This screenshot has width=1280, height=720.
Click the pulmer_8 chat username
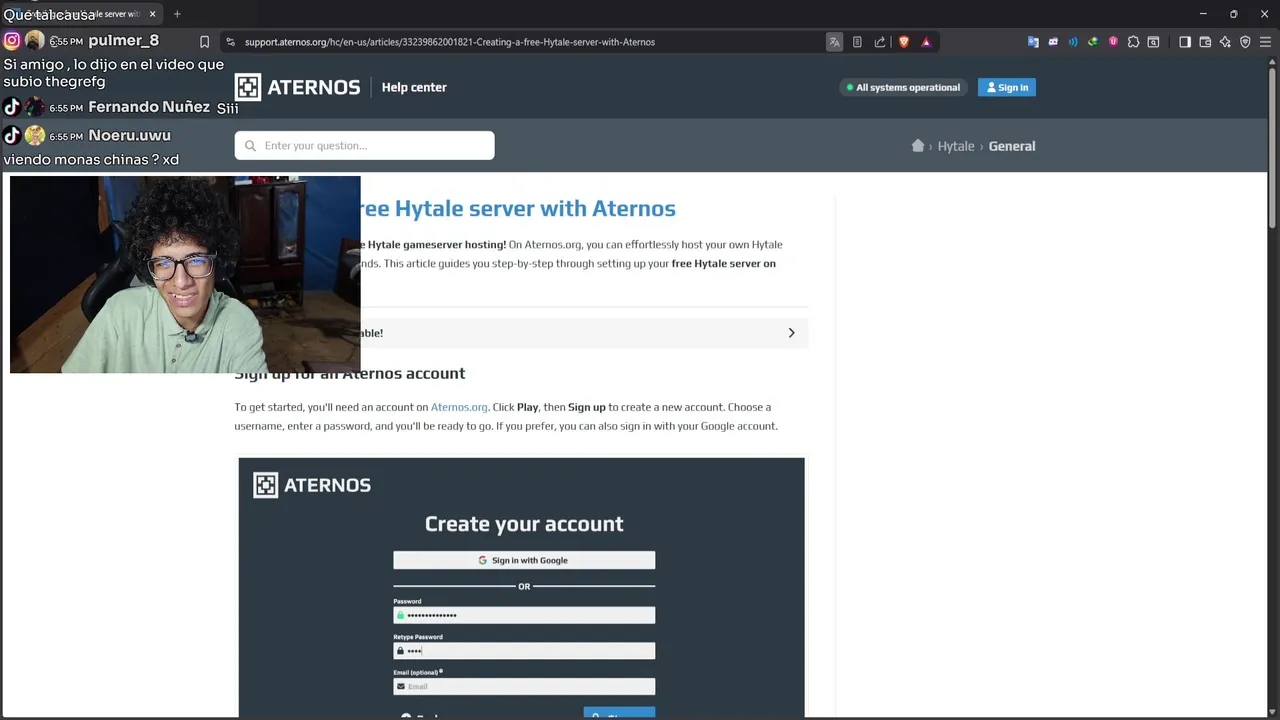pyautogui.click(x=124, y=41)
